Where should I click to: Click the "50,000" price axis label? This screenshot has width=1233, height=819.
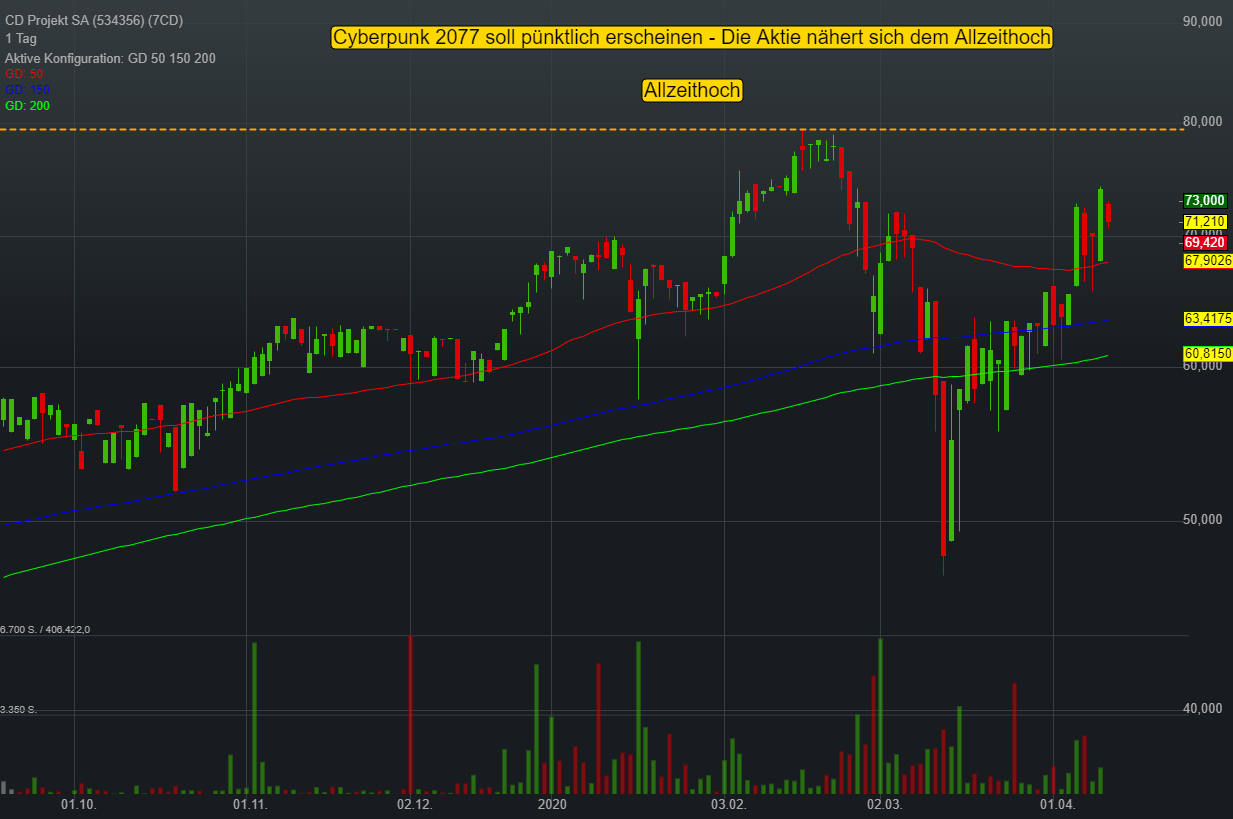[x=1202, y=520]
